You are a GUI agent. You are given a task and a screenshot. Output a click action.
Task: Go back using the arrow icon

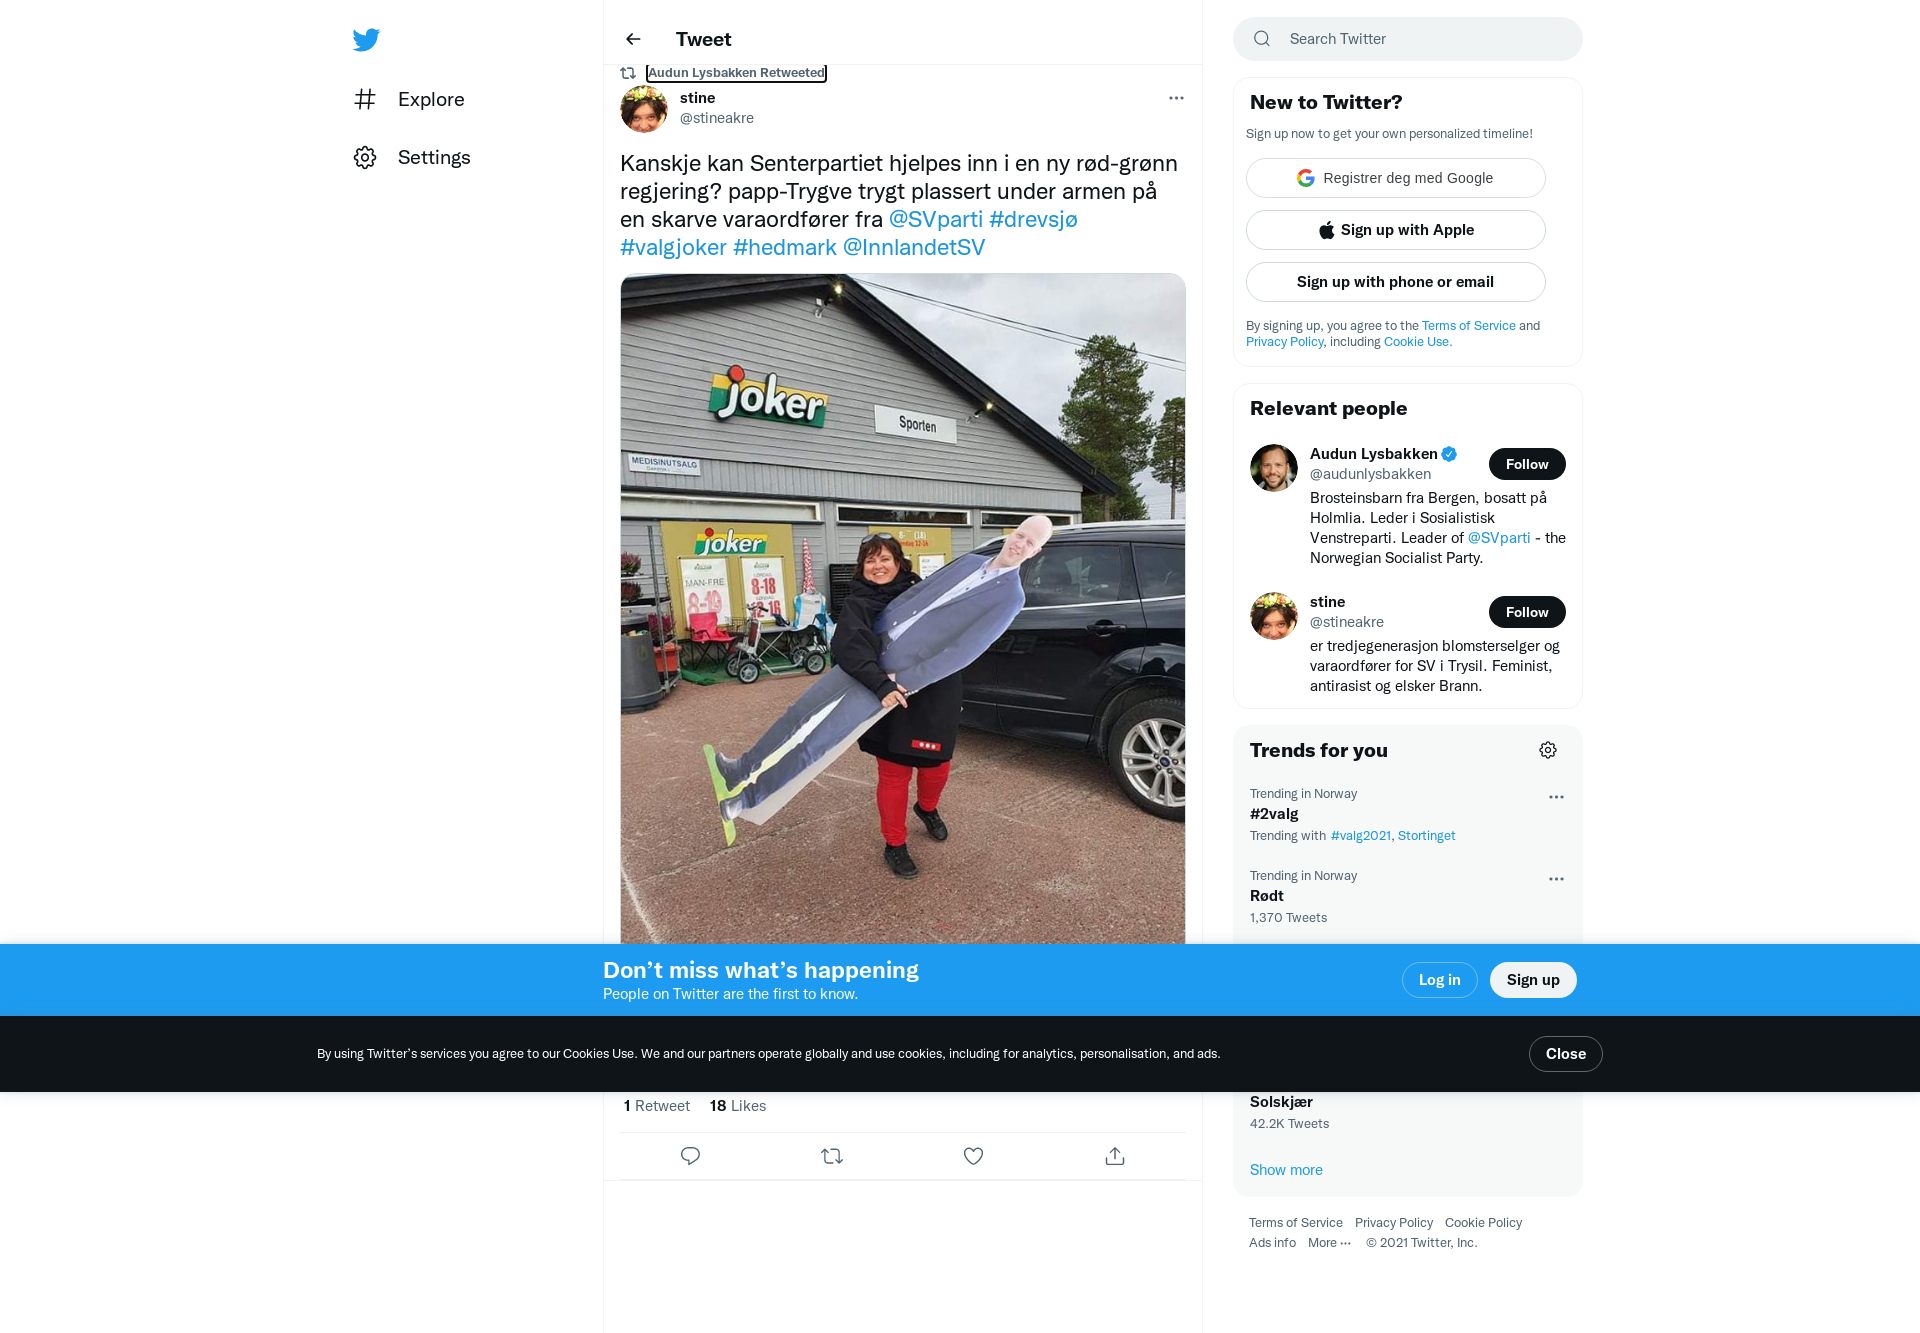(x=633, y=39)
